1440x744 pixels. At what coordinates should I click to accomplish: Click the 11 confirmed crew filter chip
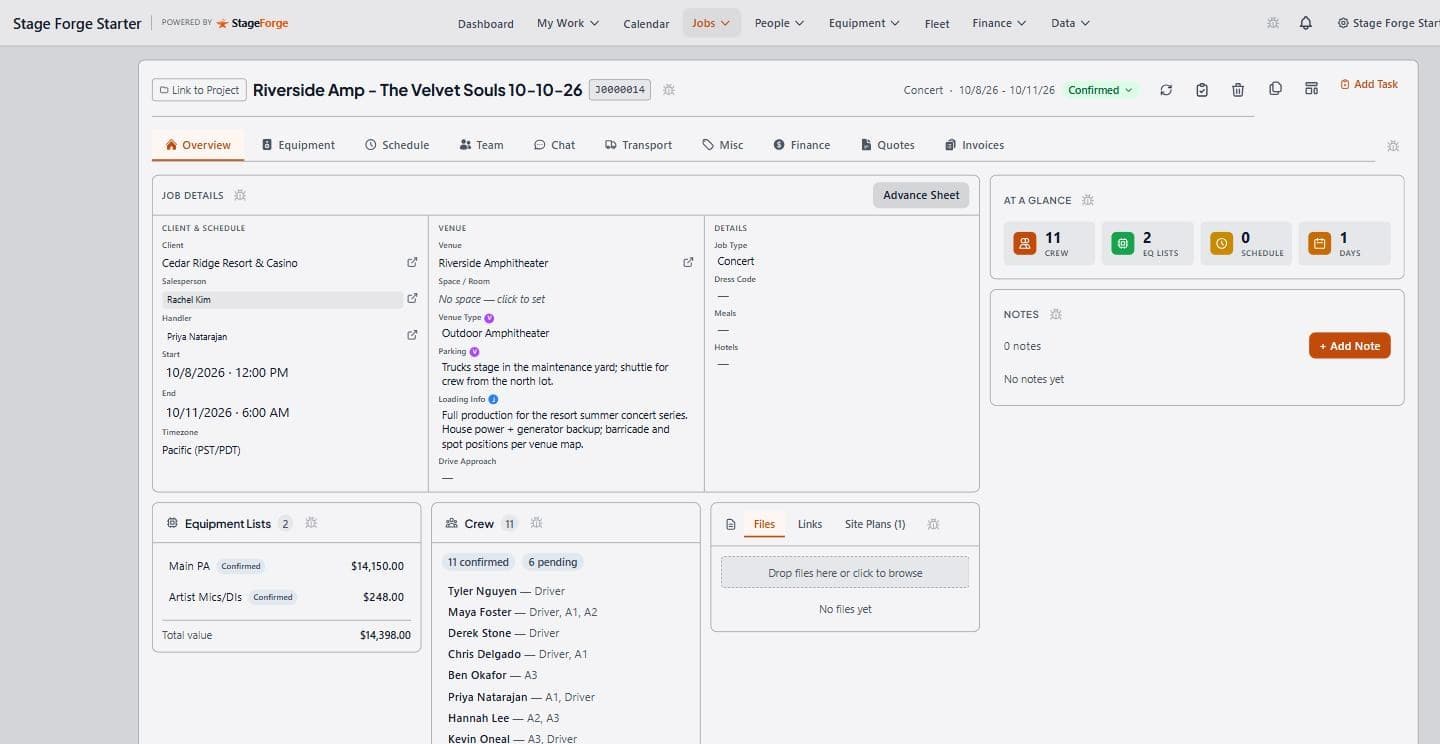(478, 562)
